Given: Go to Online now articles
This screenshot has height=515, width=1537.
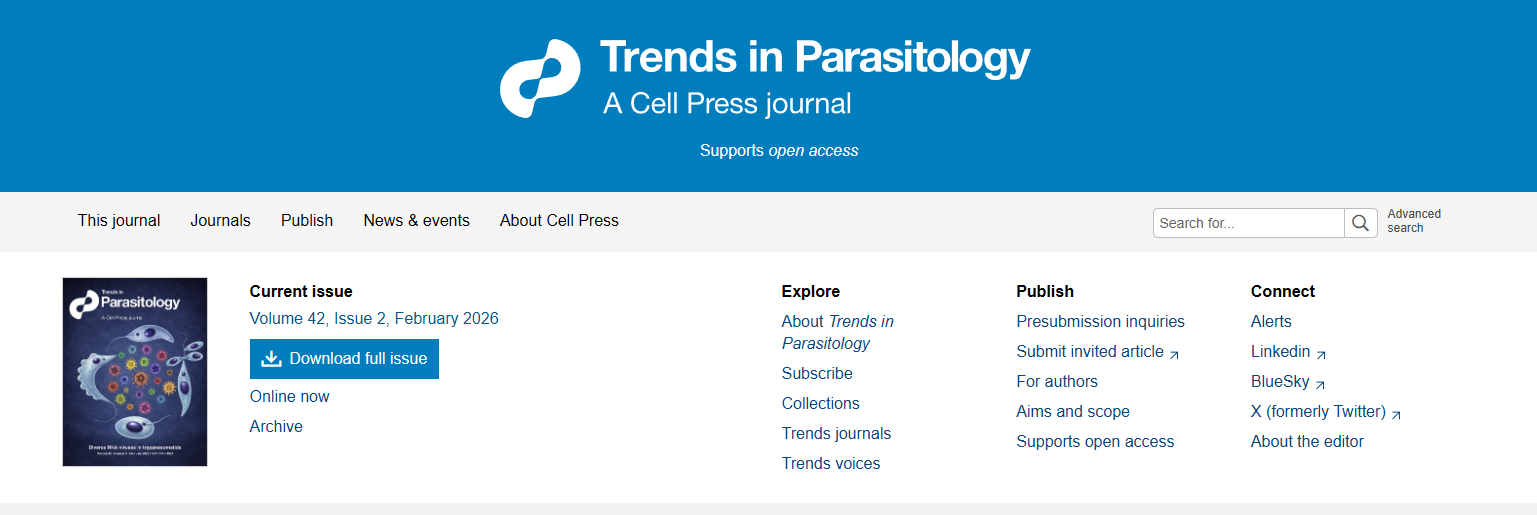Looking at the screenshot, I should point(289,397).
